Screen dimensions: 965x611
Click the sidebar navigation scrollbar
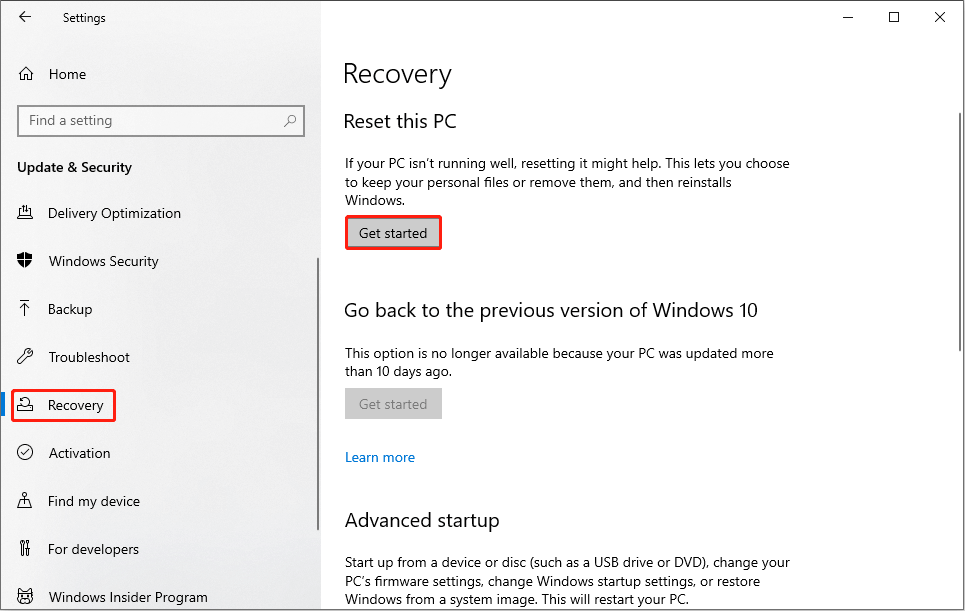(x=318, y=394)
